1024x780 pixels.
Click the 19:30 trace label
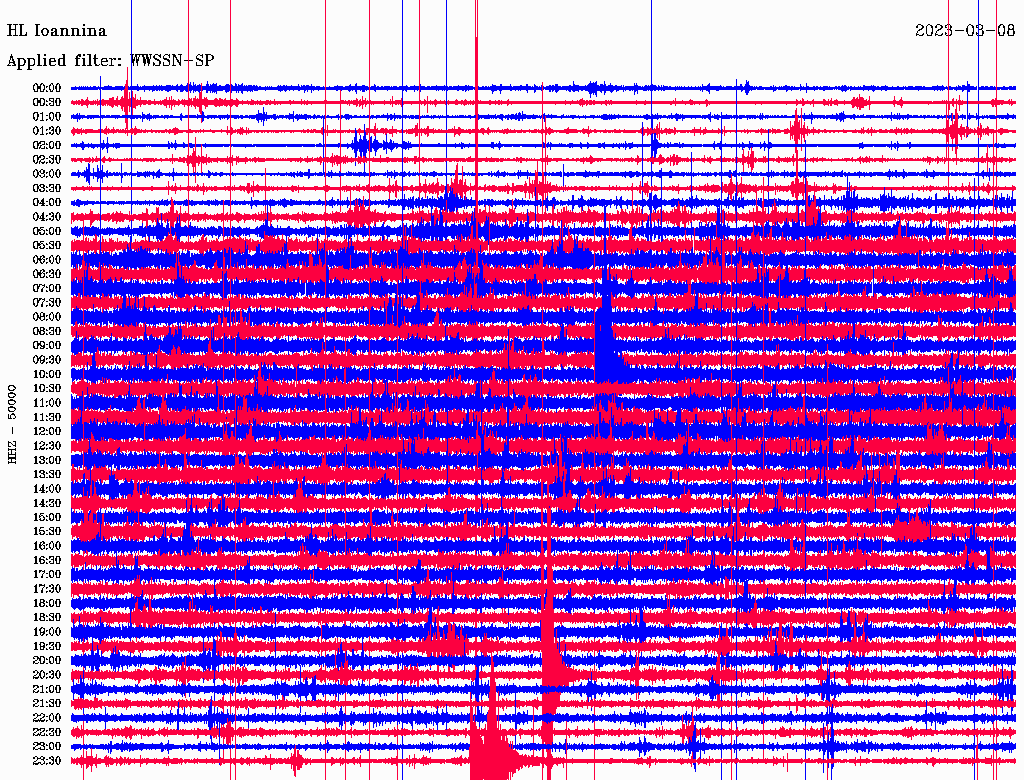47,646
